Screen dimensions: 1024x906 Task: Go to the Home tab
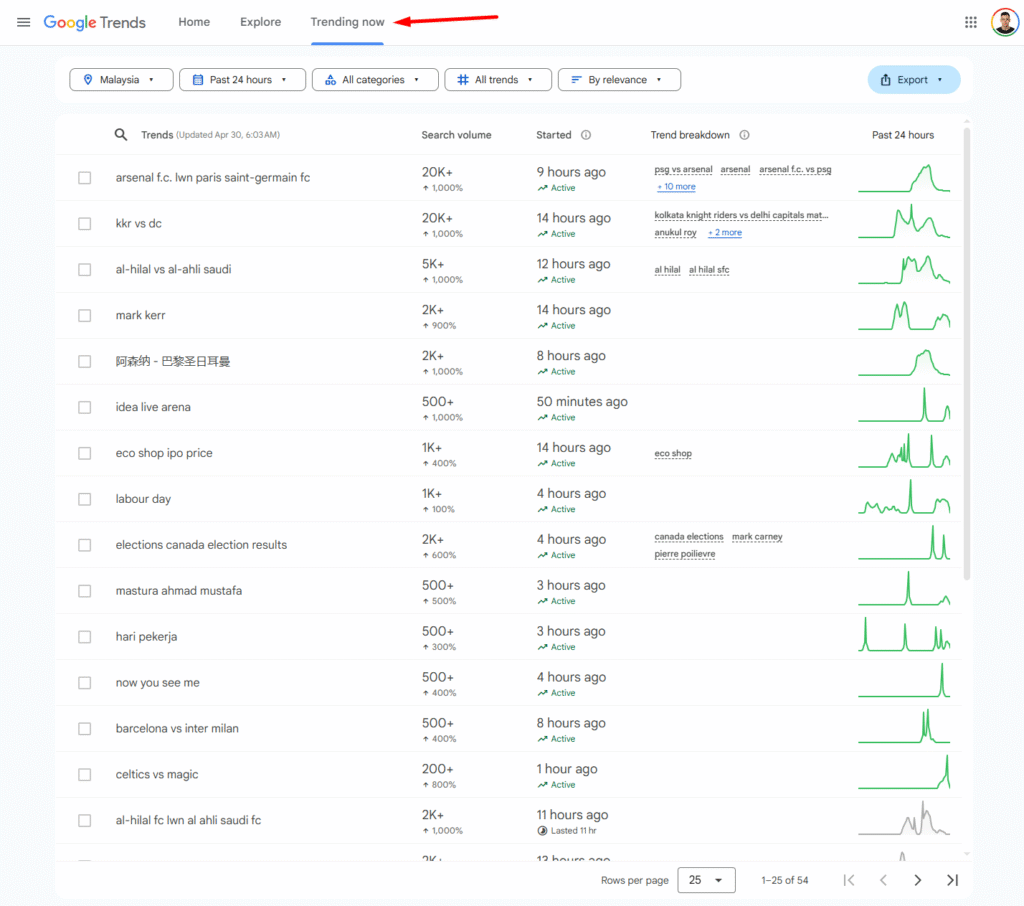(194, 22)
